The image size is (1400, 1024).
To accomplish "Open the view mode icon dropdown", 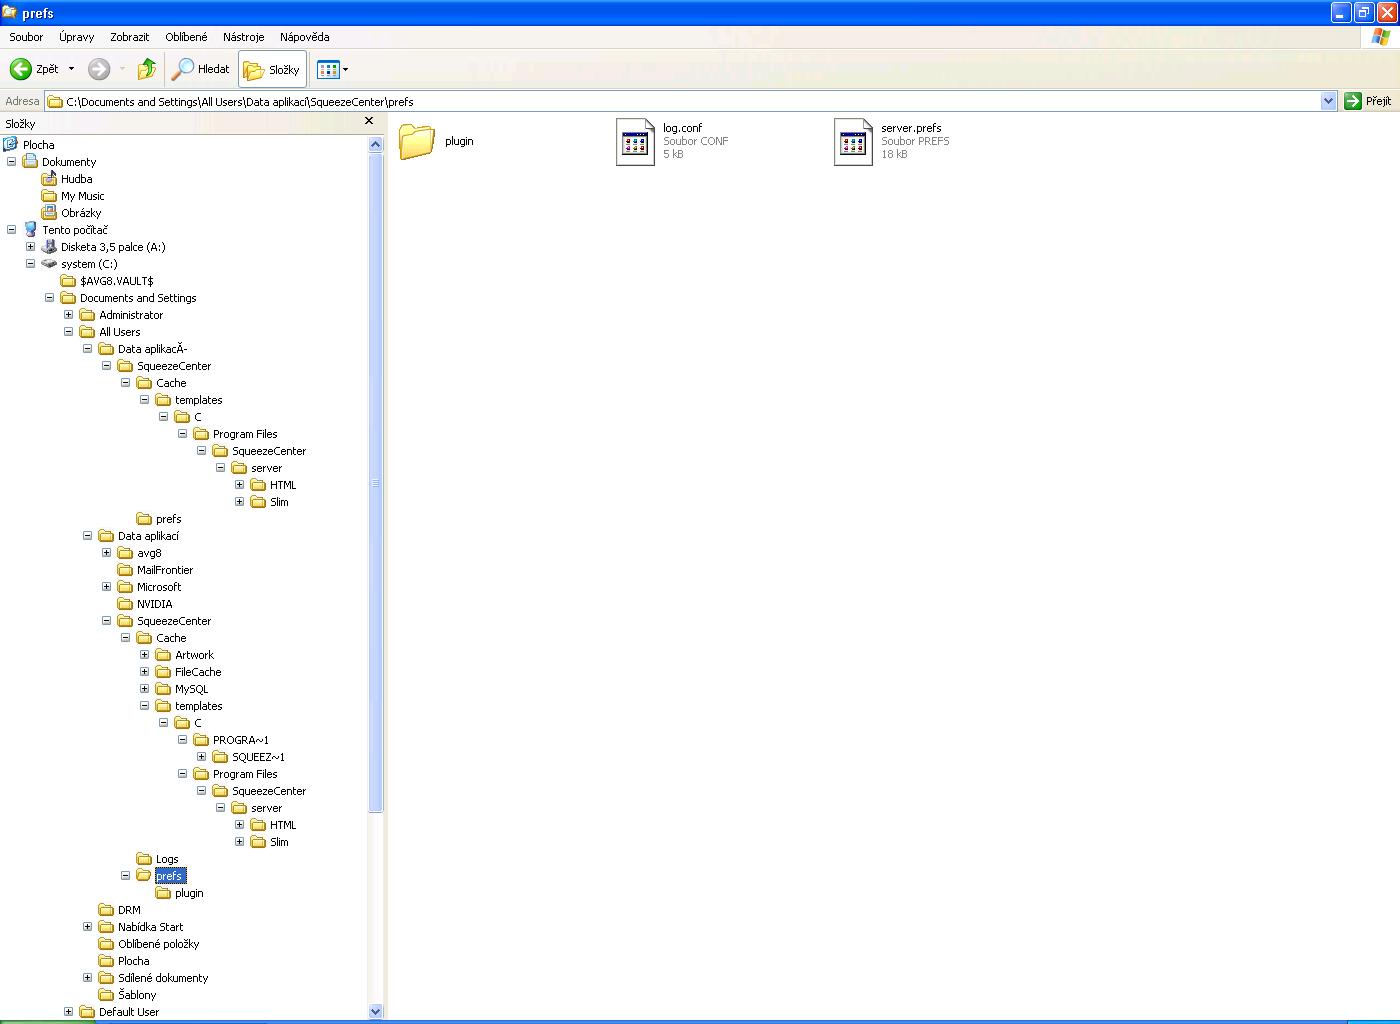I will (333, 70).
